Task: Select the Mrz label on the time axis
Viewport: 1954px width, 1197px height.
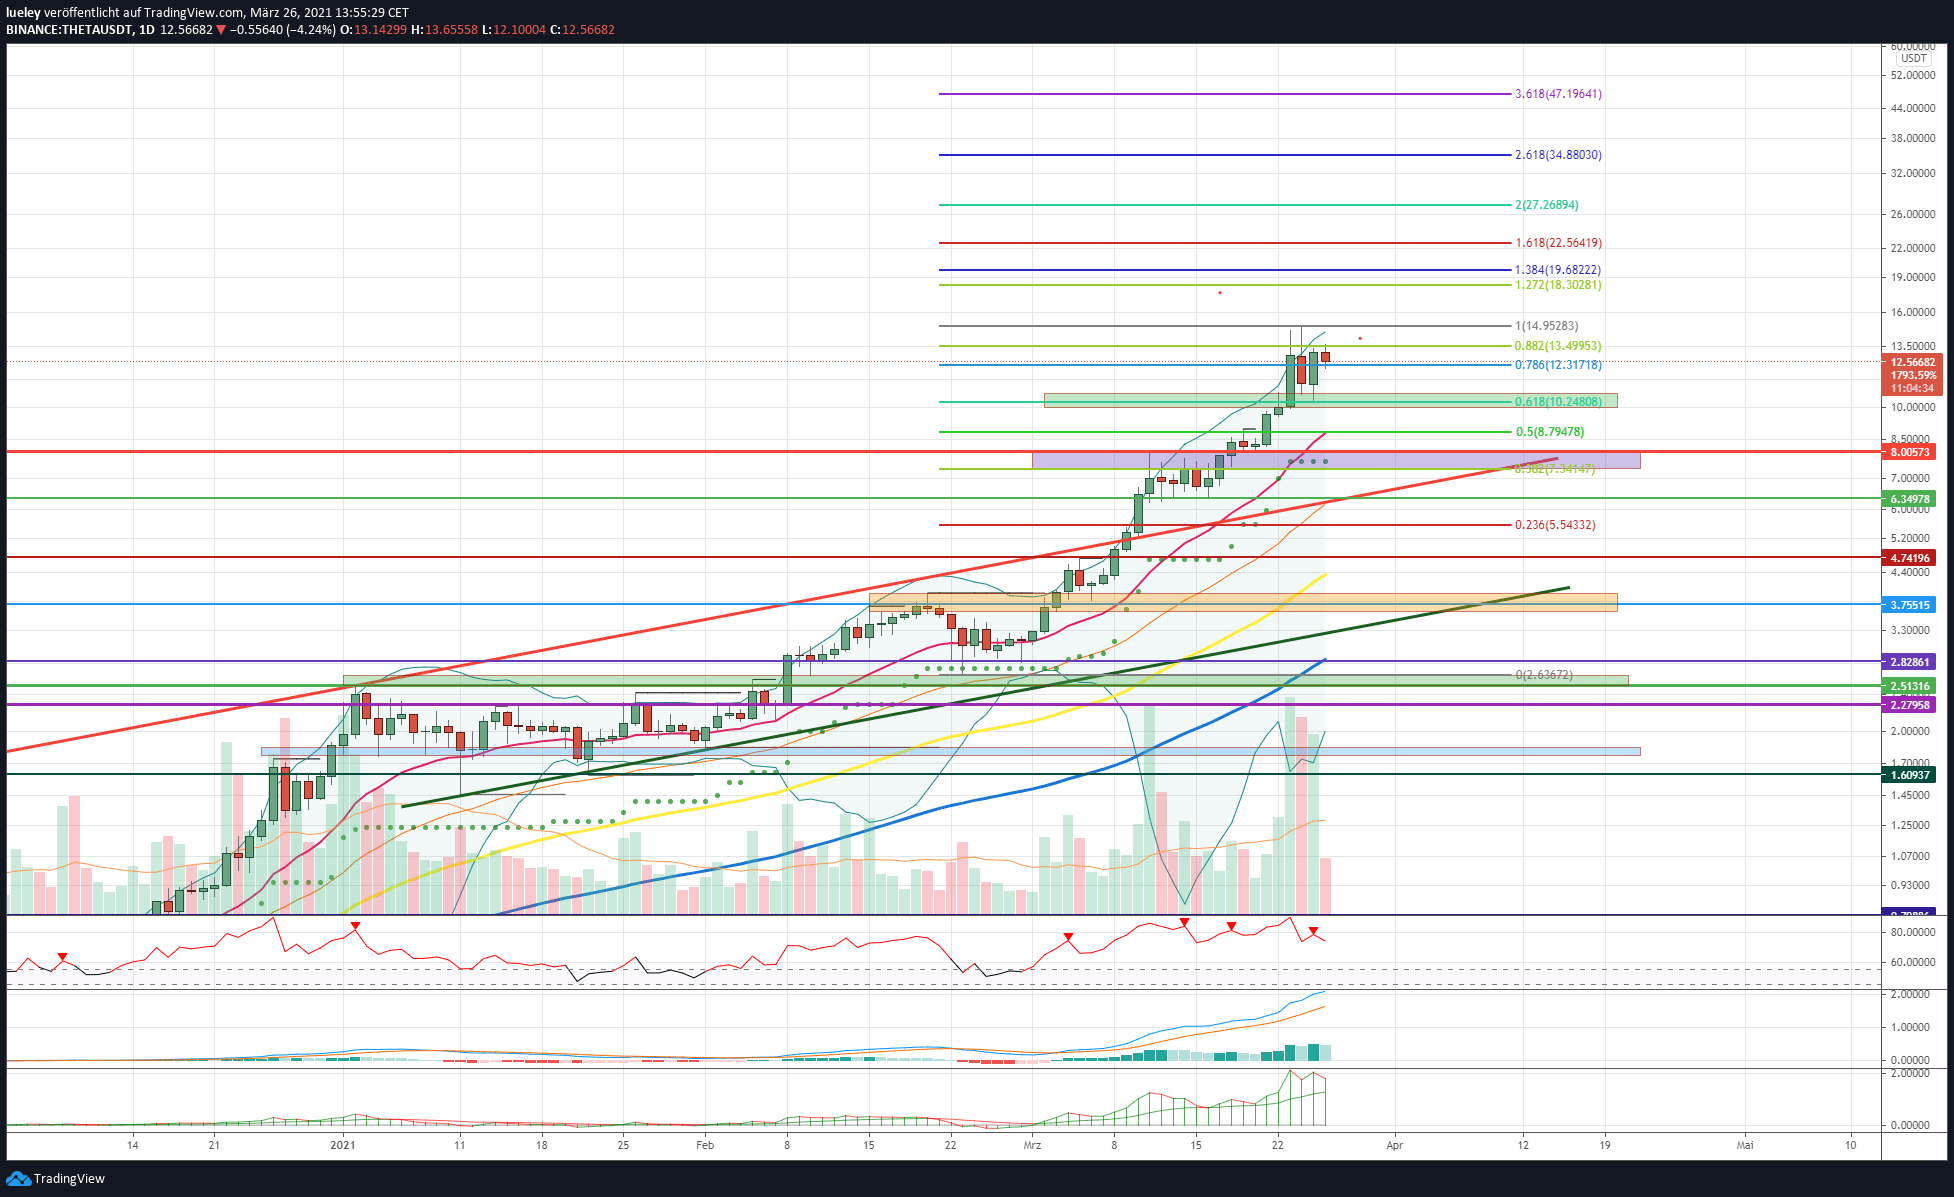Action: (1032, 1145)
